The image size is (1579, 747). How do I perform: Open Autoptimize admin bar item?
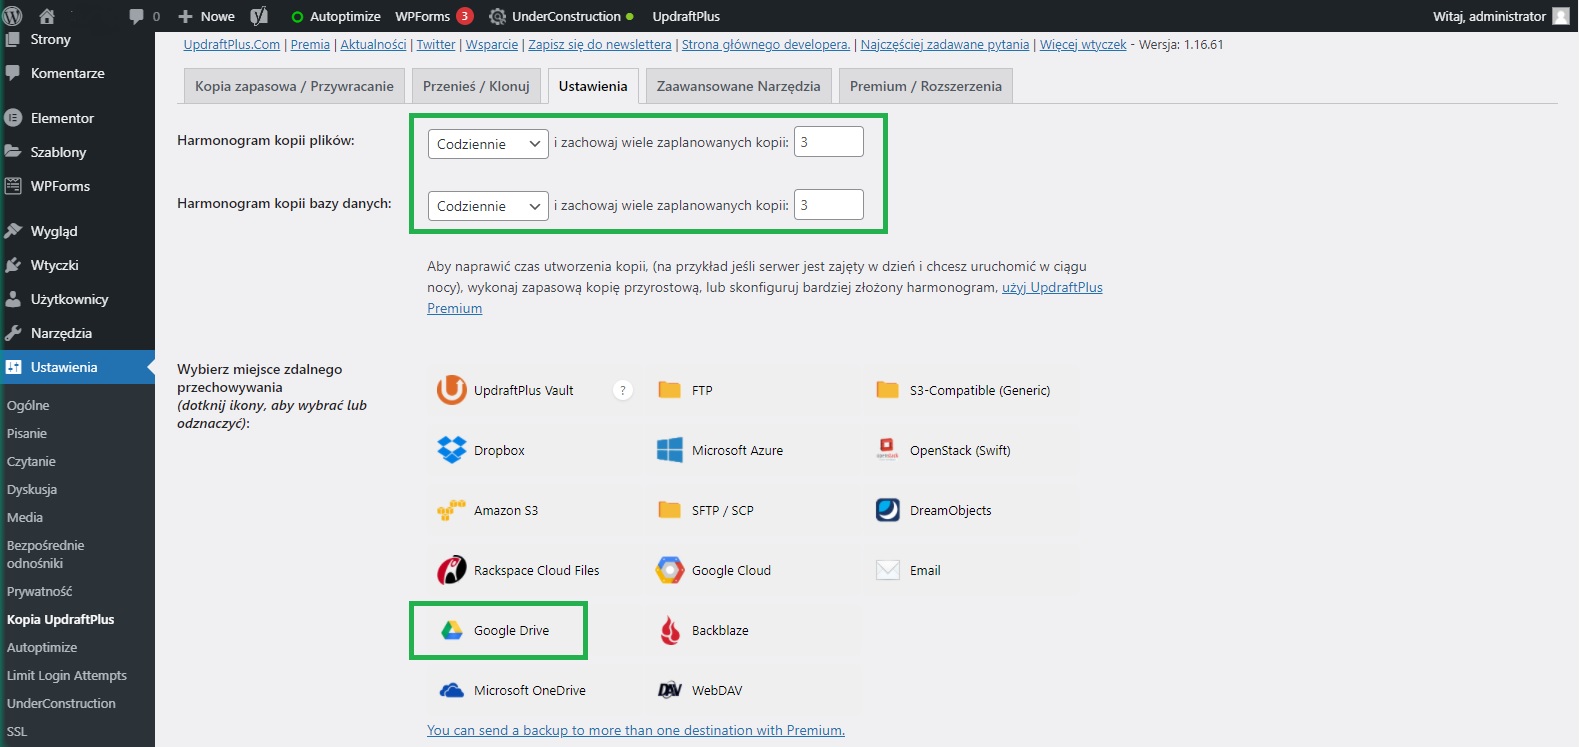(x=336, y=16)
